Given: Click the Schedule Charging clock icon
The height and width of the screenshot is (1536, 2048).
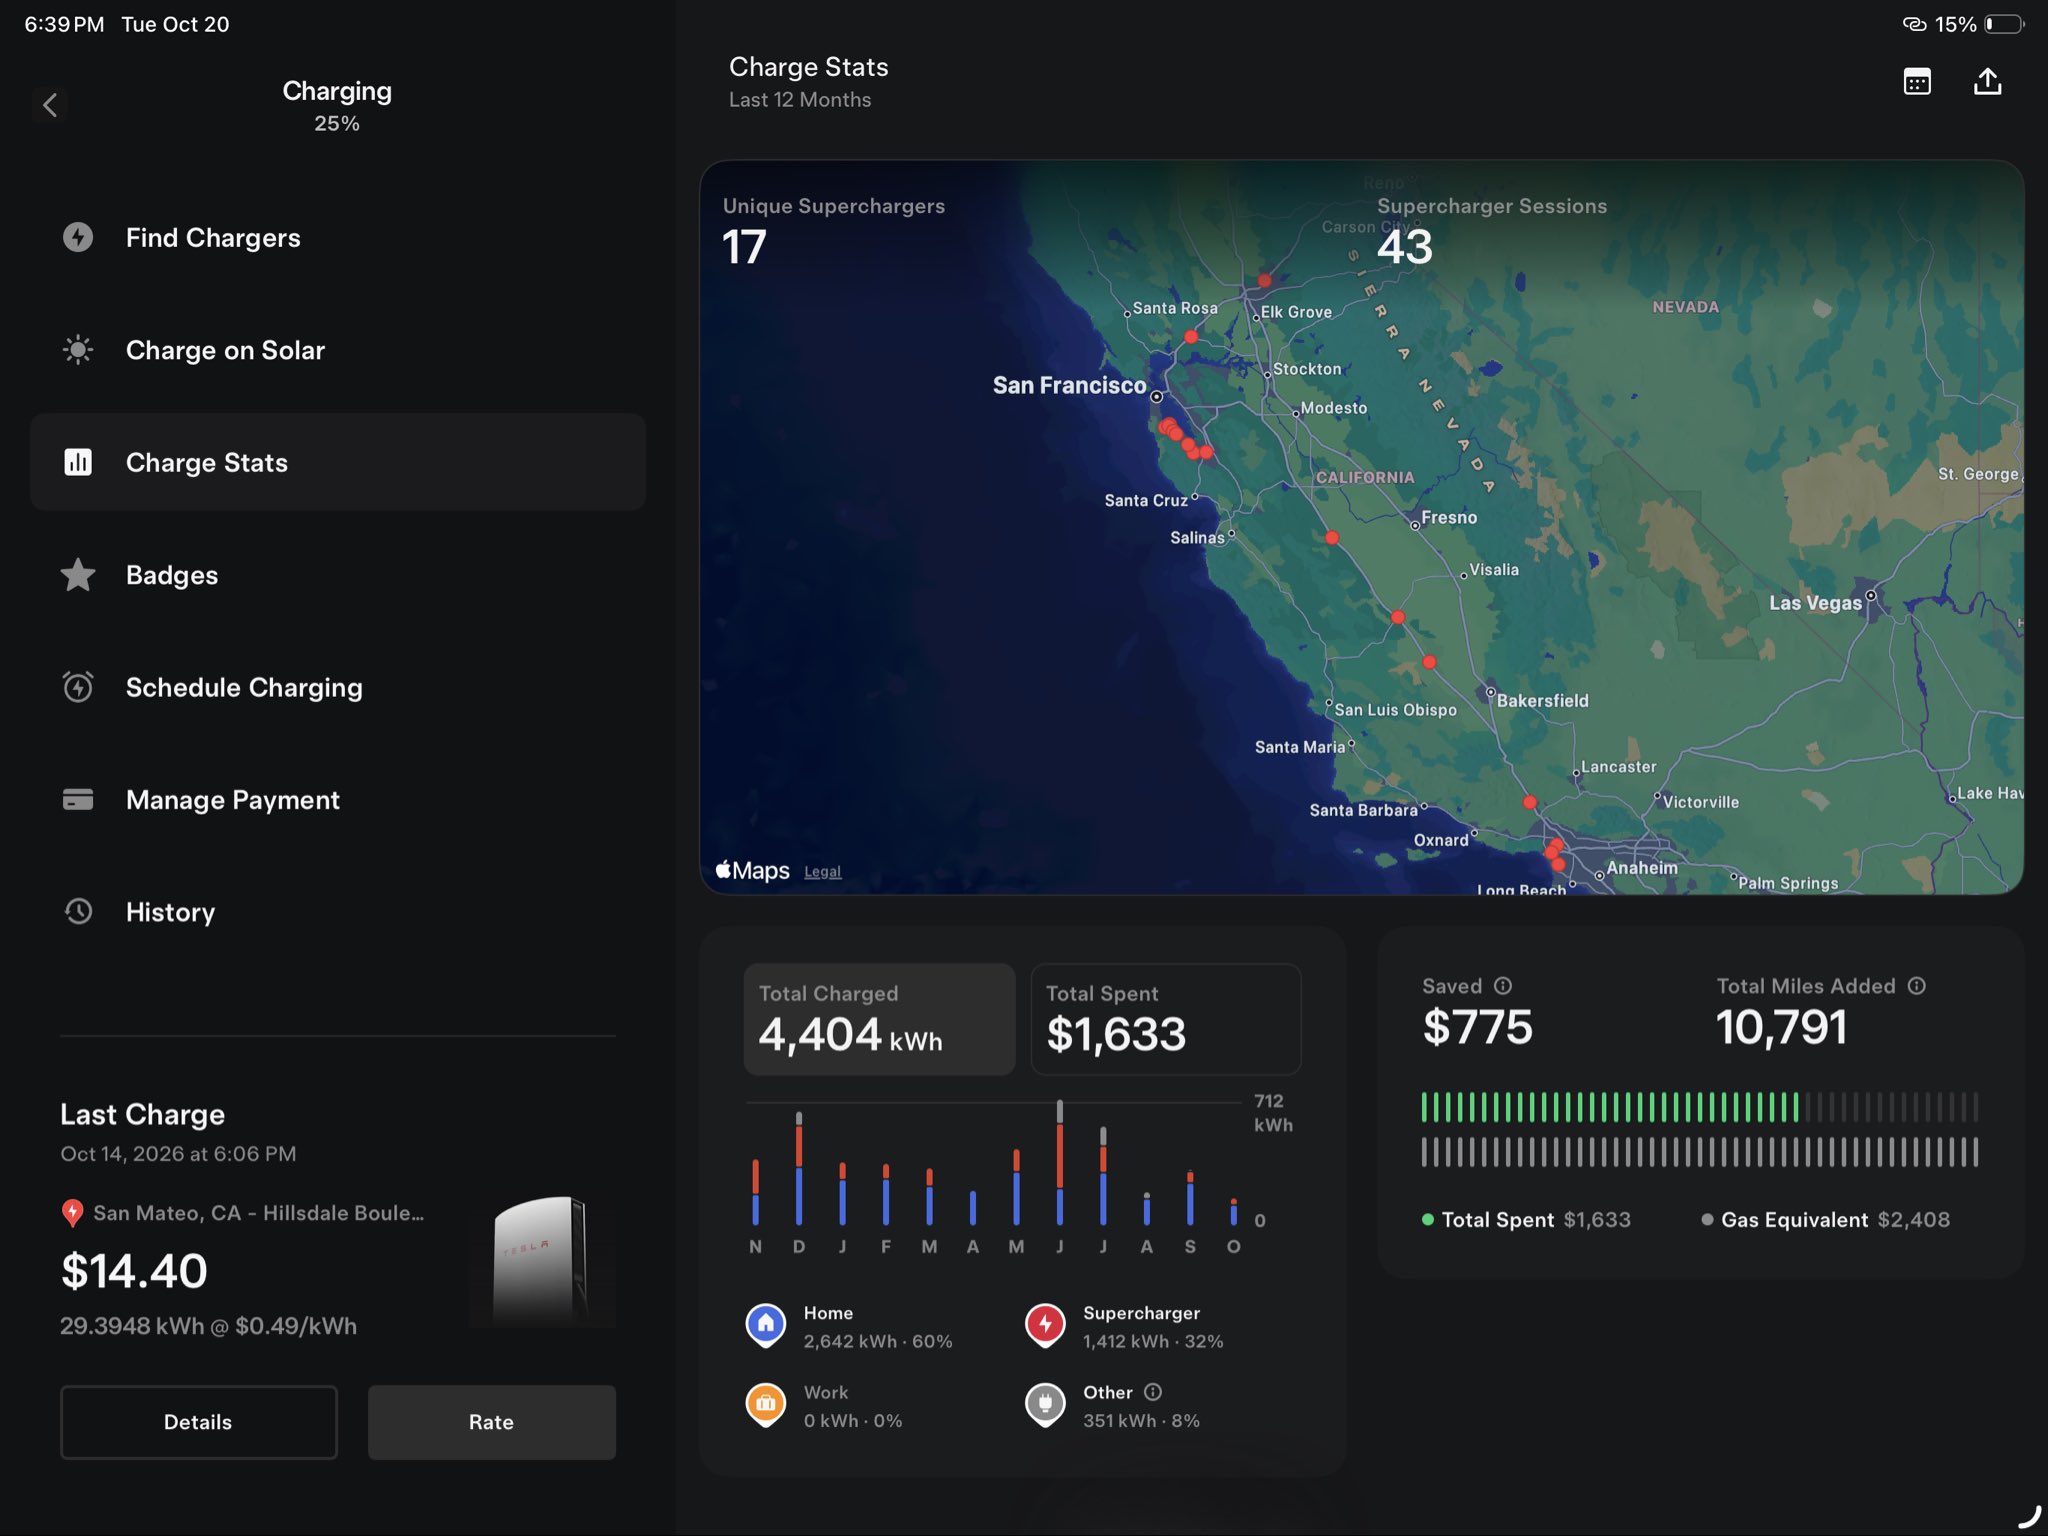Looking at the screenshot, I should pyautogui.click(x=78, y=687).
